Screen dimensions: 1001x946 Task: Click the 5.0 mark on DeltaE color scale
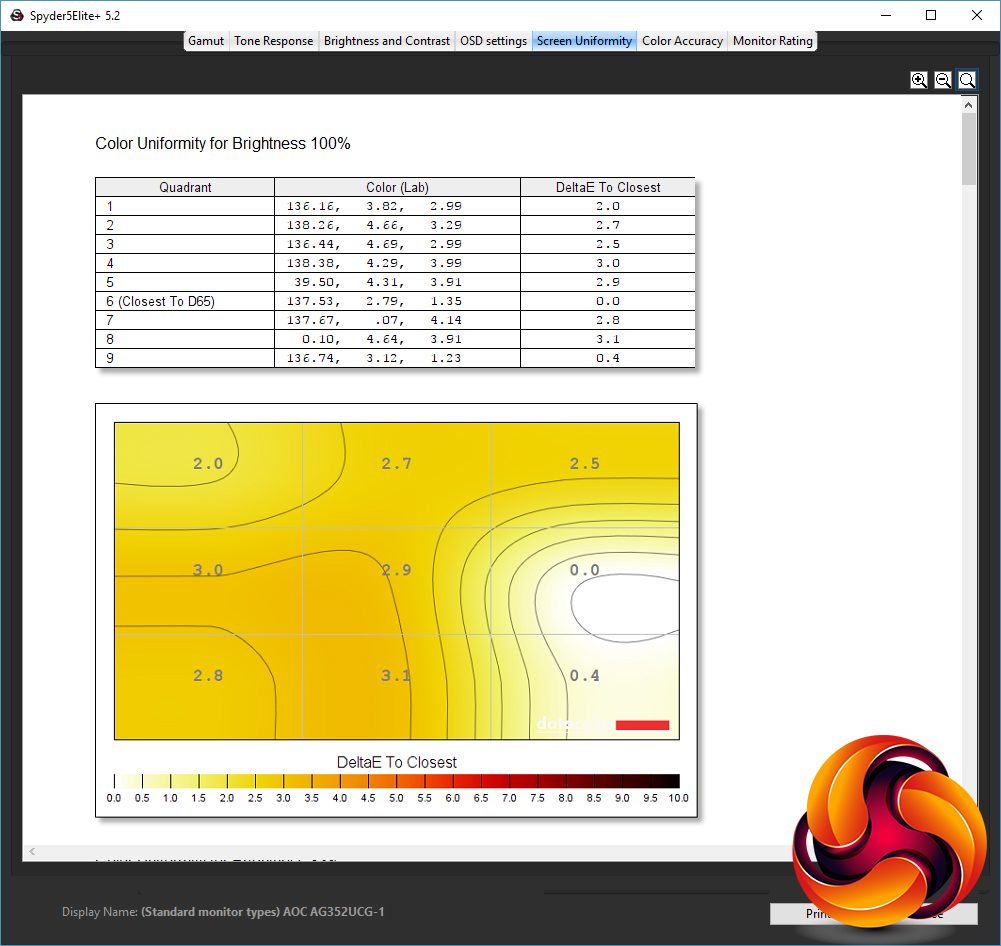[396, 798]
